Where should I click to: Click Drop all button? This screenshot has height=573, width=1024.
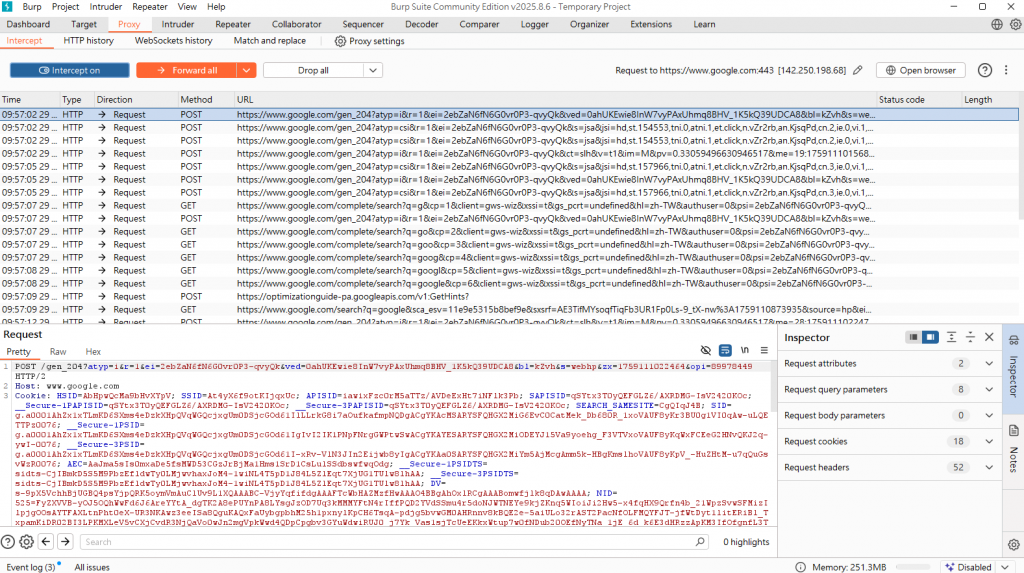pyautogui.click(x=313, y=70)
